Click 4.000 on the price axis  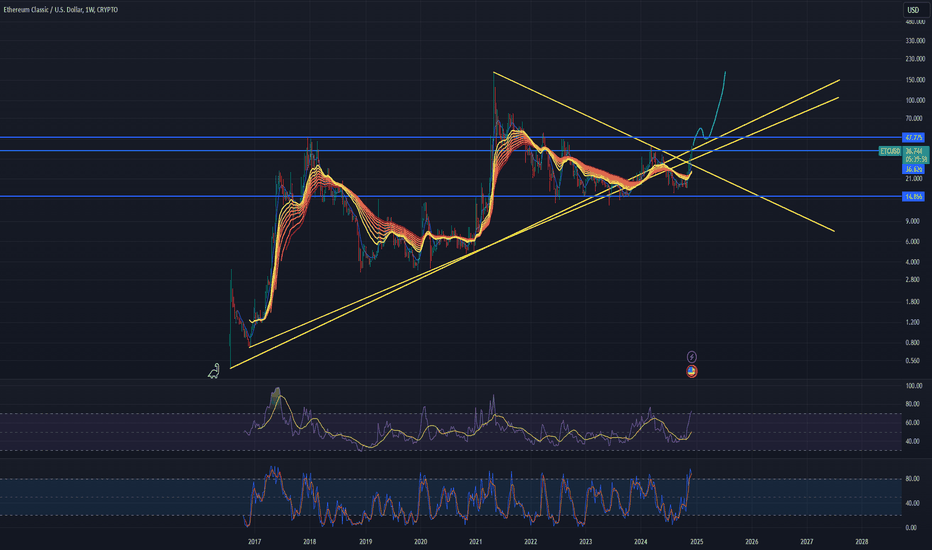[x=913, y=262]
